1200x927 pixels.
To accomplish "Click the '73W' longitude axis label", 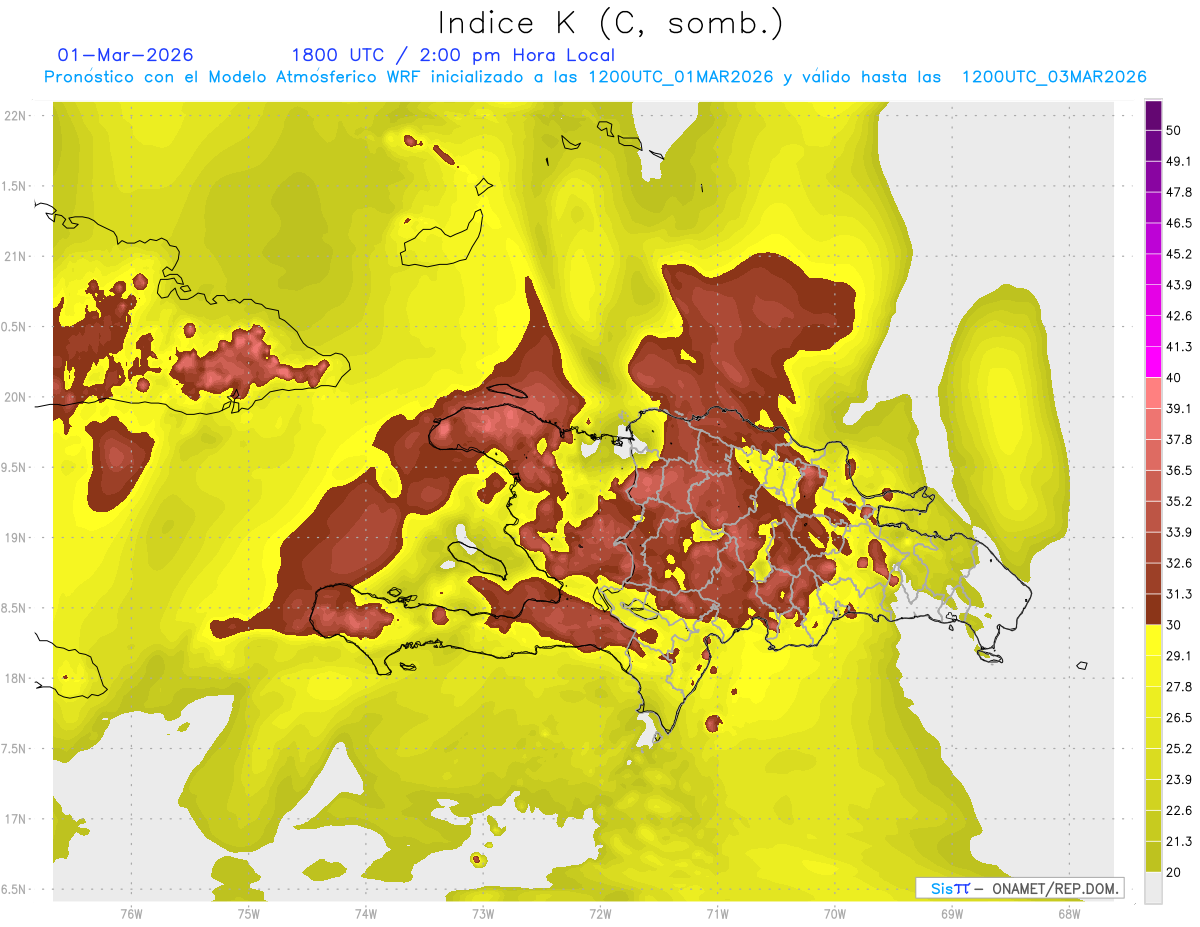I will click(x=482, y=914).
